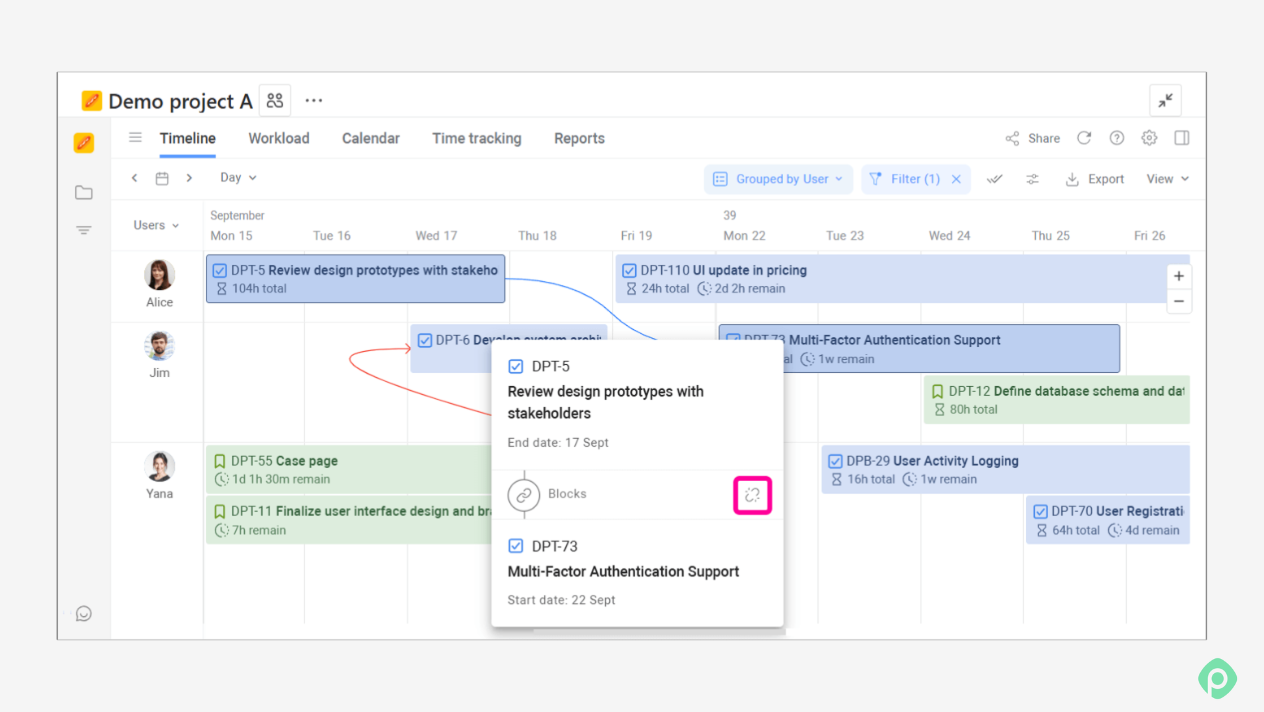The width and height of the screenshot is (1264, 712).
Task: Click Multi-Factor Authentication Support title in popup
Action: pyautogui.click(x=624, y=572)
